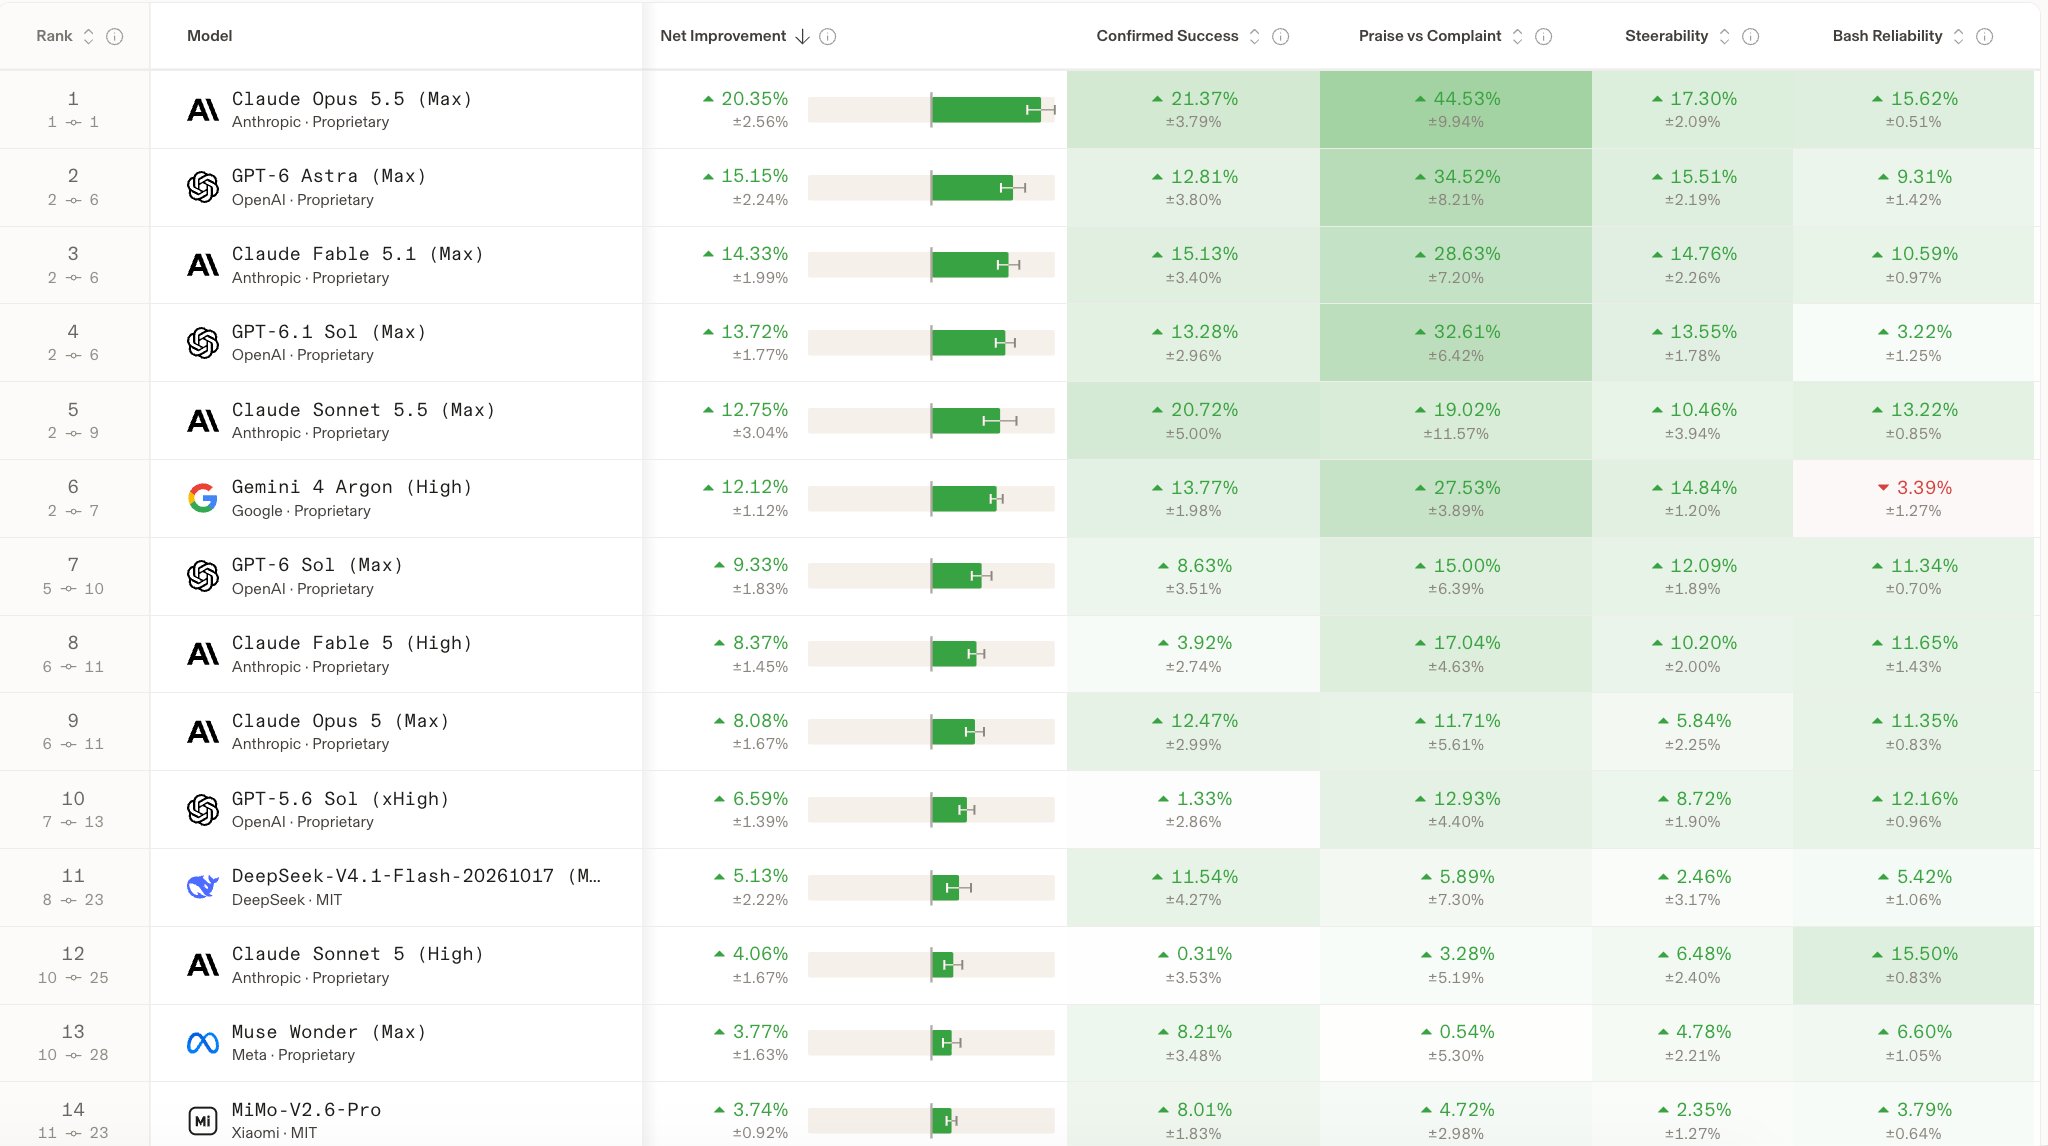Viewport: 2048px width, 1146px height.
Task: Click the red 3.39% Bash Reliability cell
Action: tap(1914, 498)
